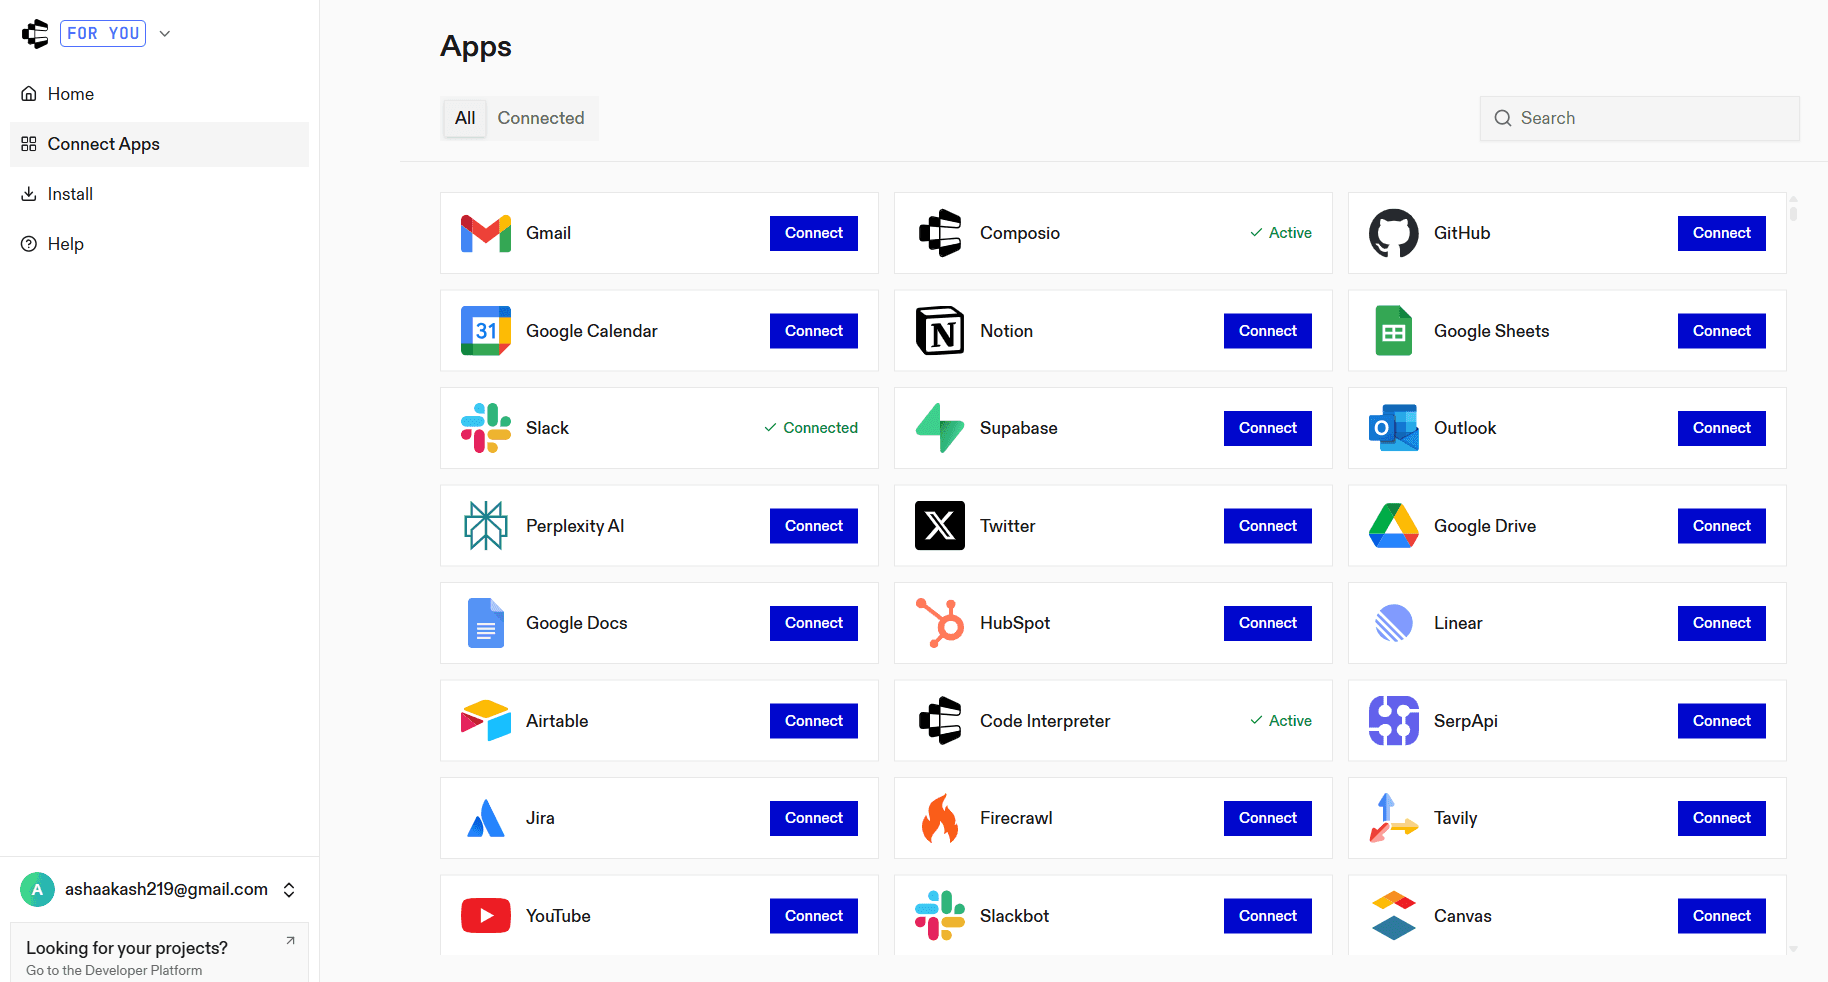Screen dimensions: 1828x982
Task: Connect the Notion app
Action: tap(1268, 331)
